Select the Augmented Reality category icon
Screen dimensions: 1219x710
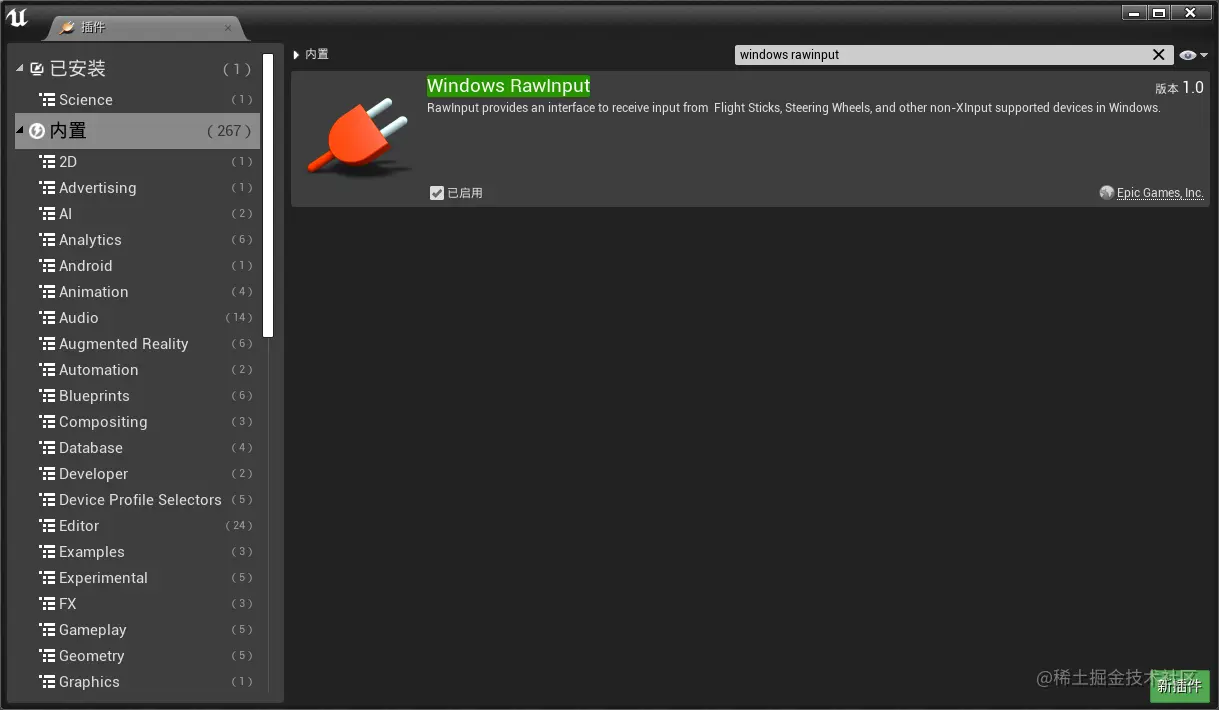pyautogui.click(x=47, y=343)
